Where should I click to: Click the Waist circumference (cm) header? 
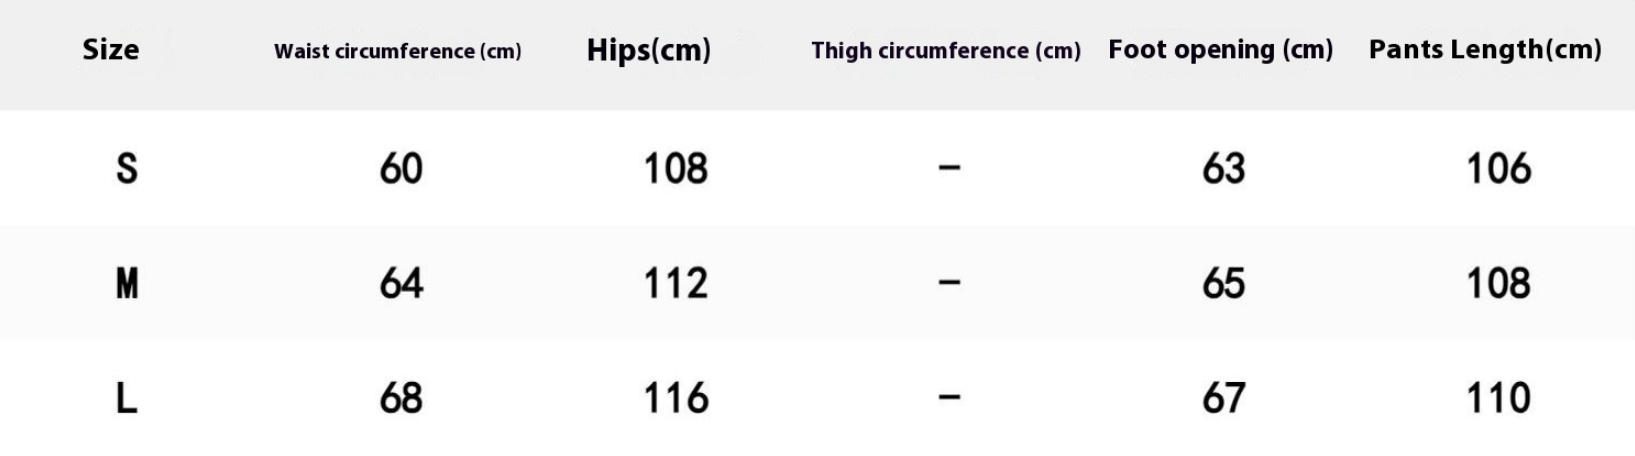(397, 51)
